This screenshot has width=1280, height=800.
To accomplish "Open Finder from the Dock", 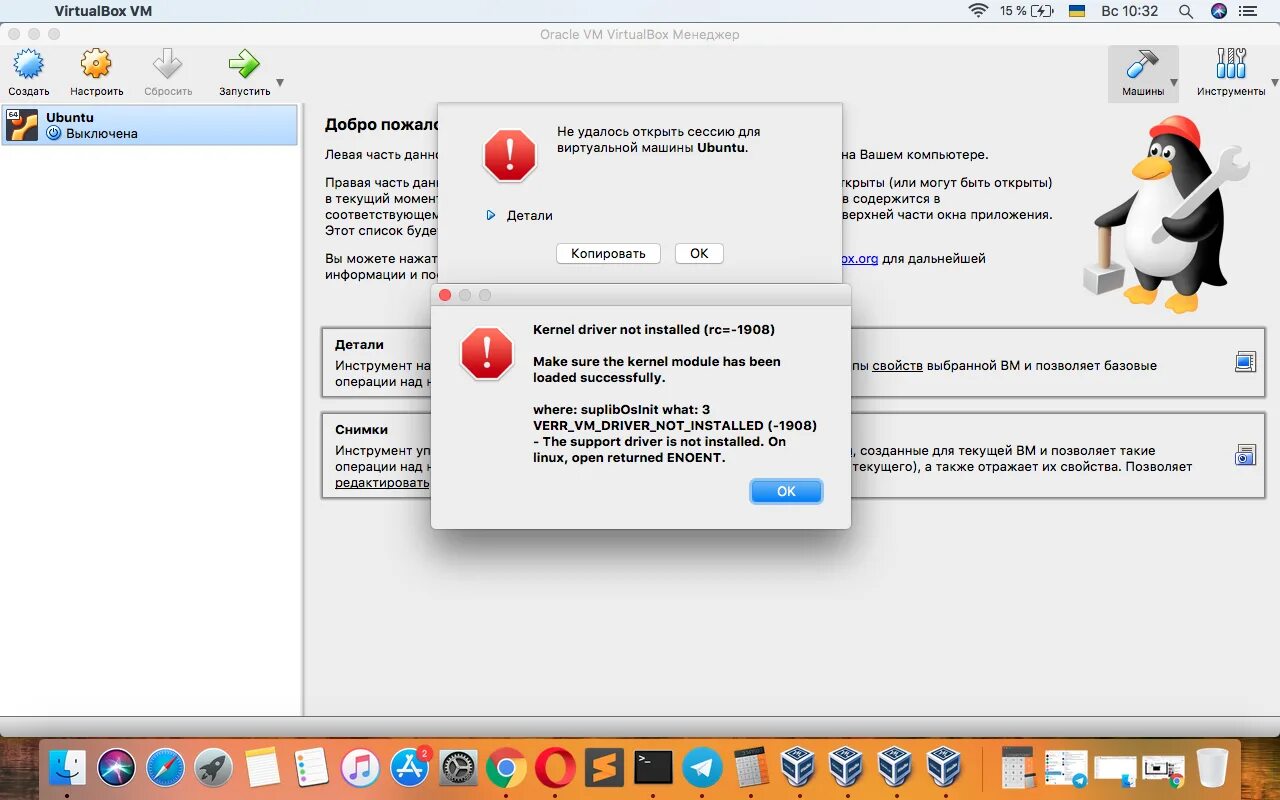I will tap(68, 767).
